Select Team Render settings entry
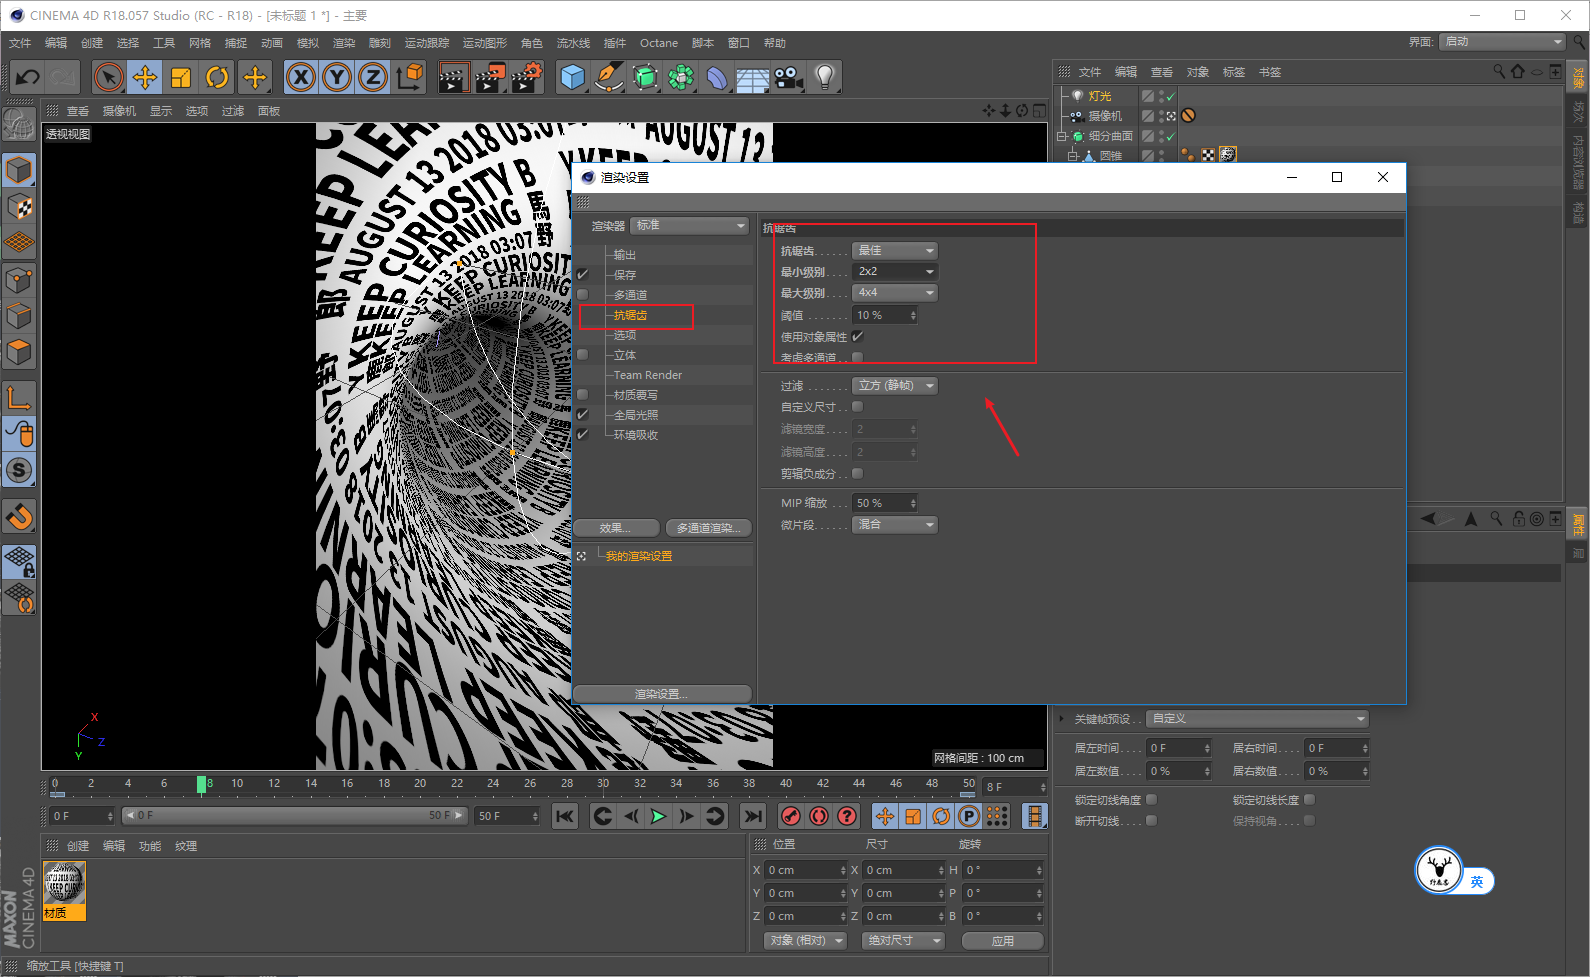 [x=648, y=375]
